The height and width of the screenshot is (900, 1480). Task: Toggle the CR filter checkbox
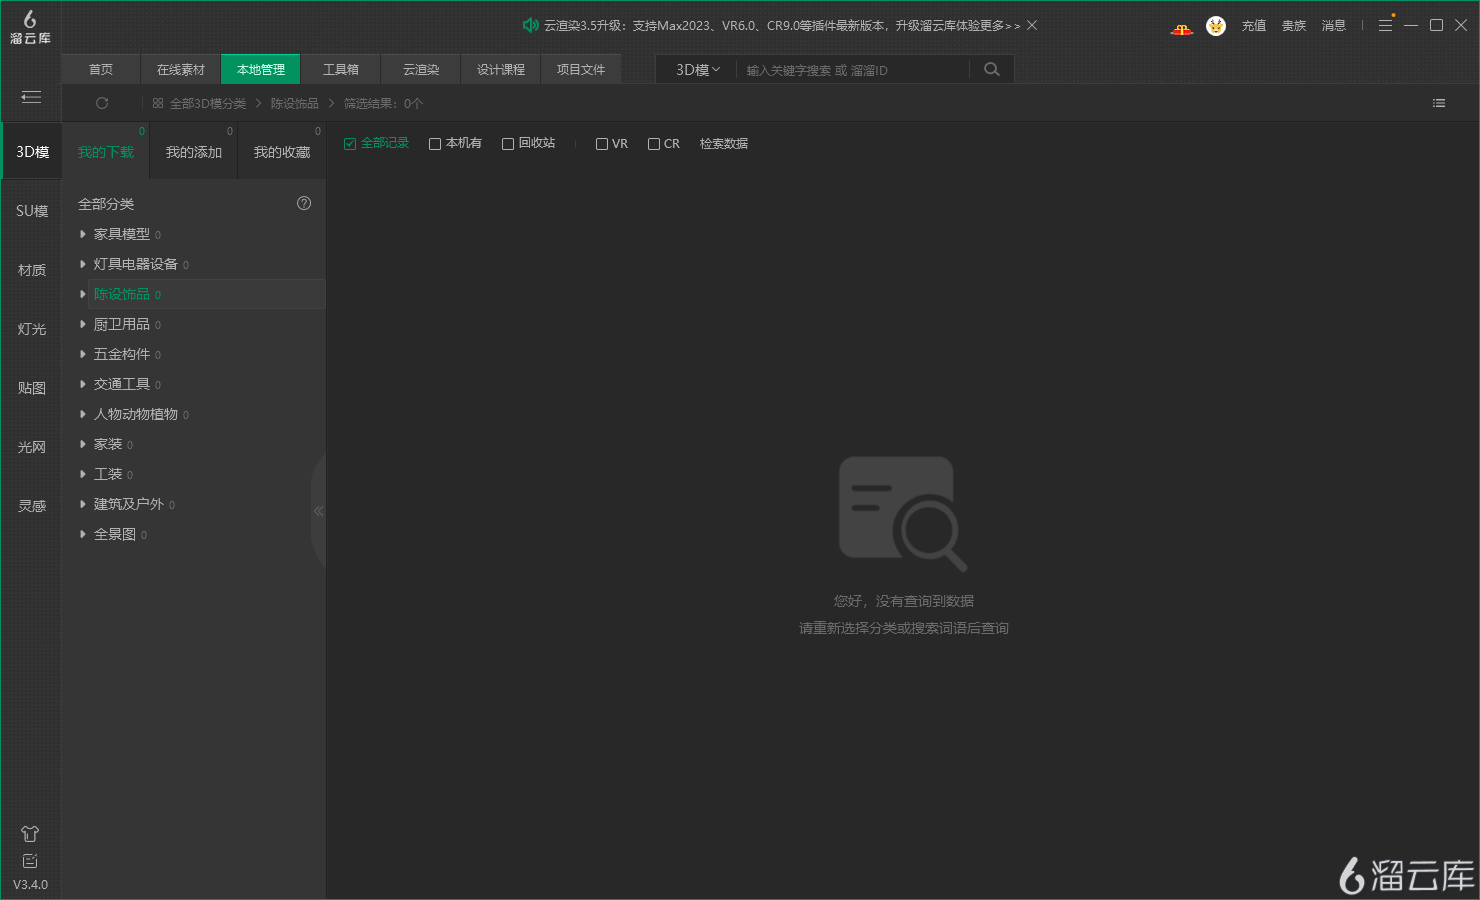tap(654, 144)
